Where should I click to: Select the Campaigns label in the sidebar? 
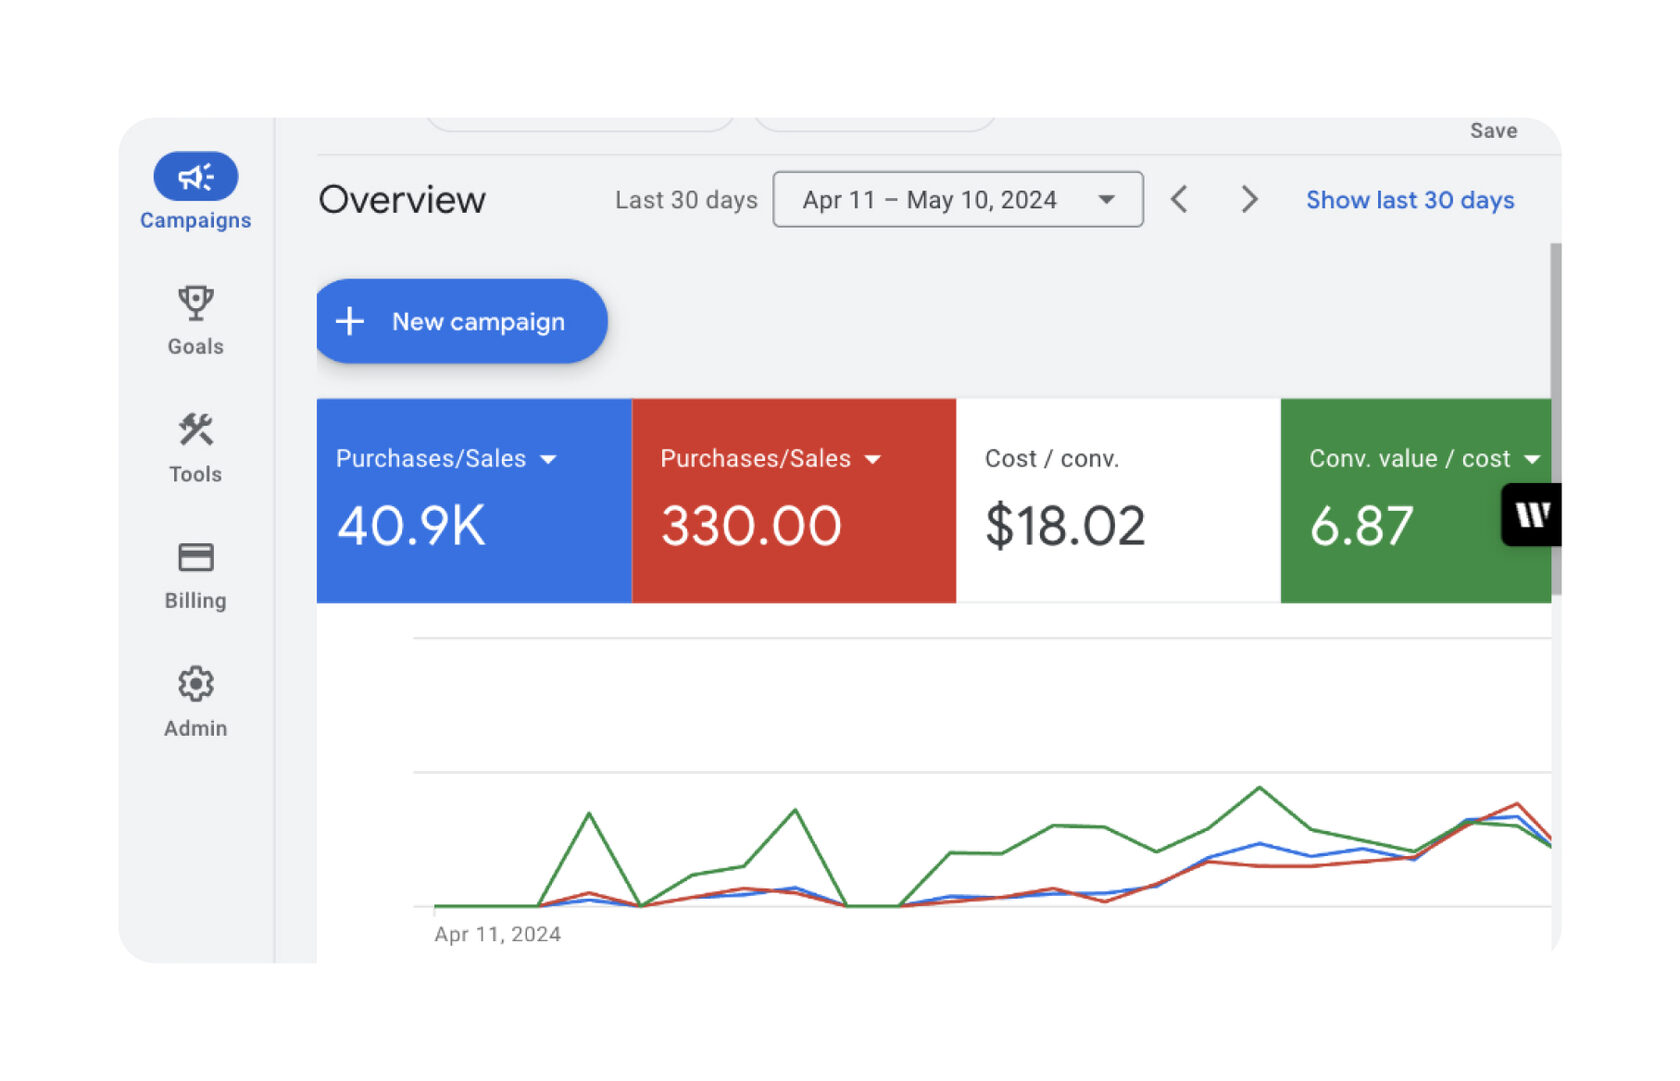click(x=196, y=220)
